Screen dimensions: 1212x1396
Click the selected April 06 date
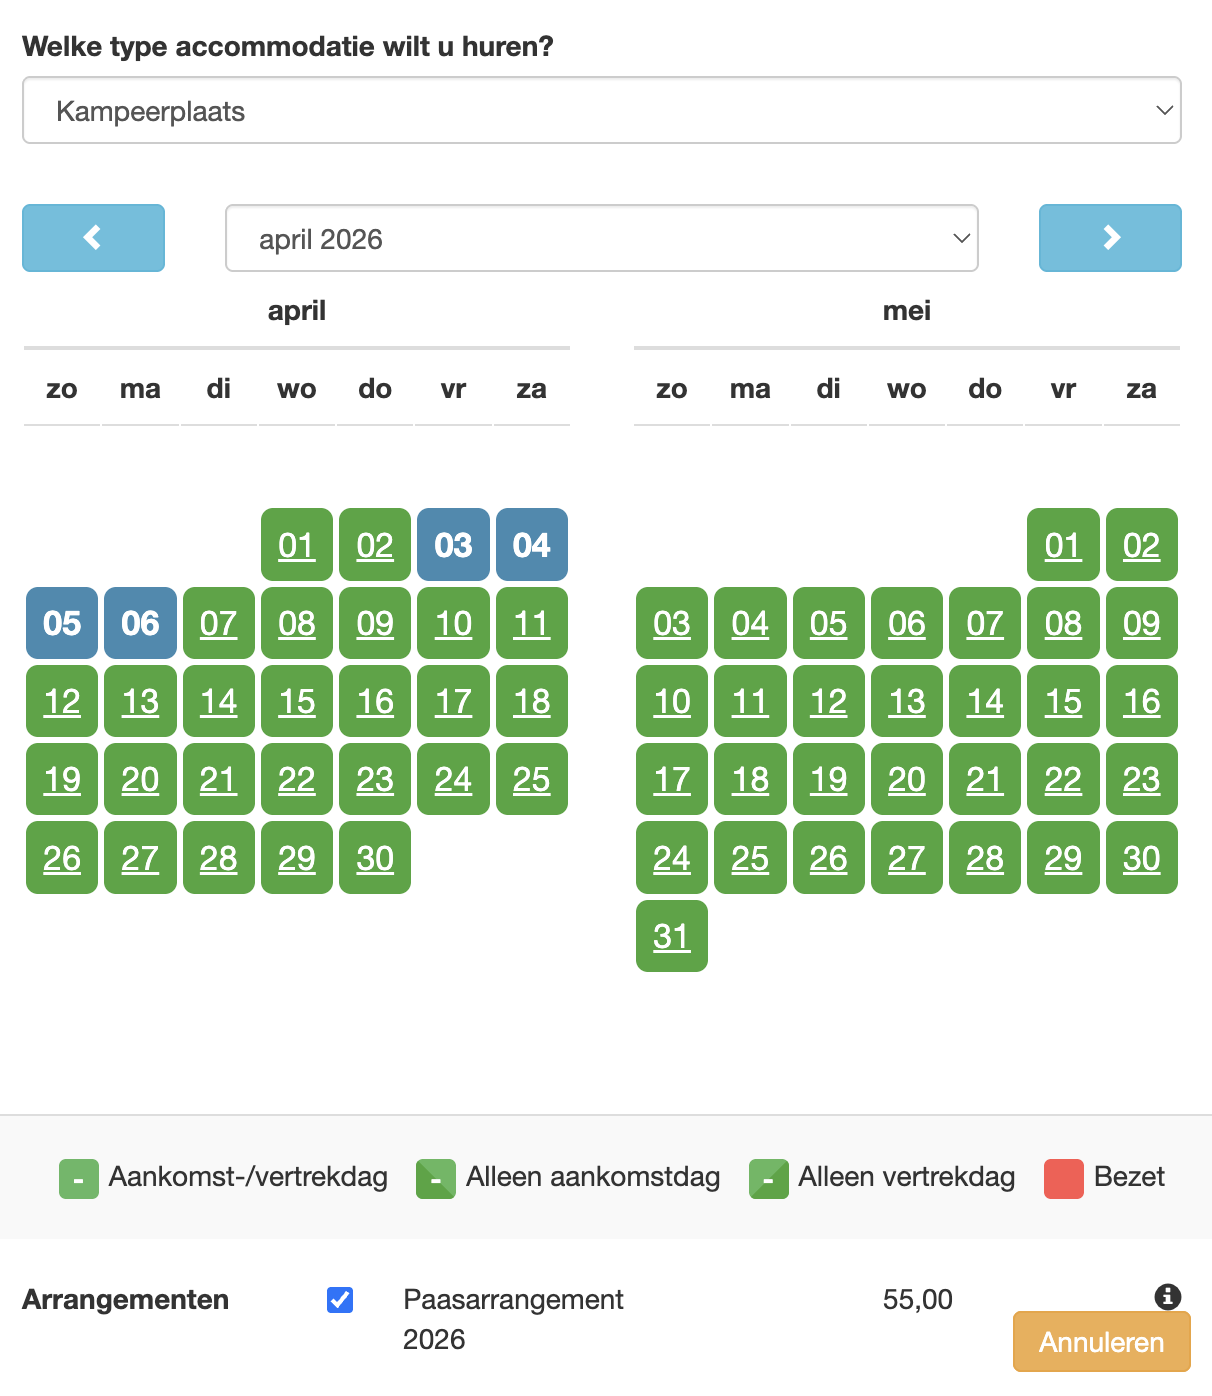tap(140, 623)
